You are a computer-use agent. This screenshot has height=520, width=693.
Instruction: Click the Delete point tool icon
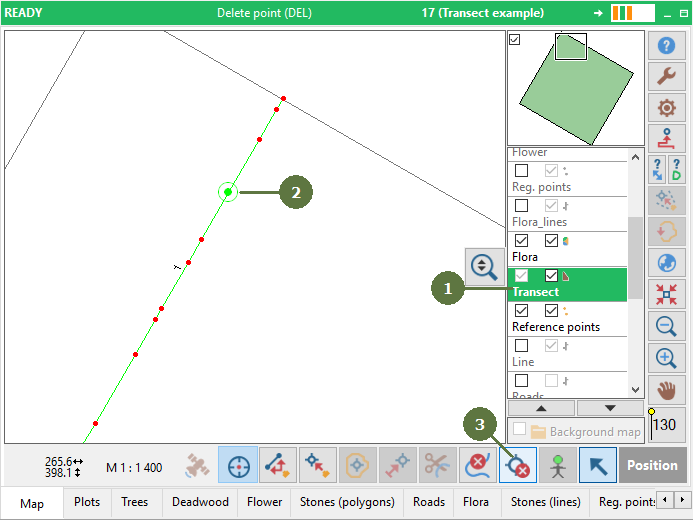pyautogui.click(x=518, y=465)
